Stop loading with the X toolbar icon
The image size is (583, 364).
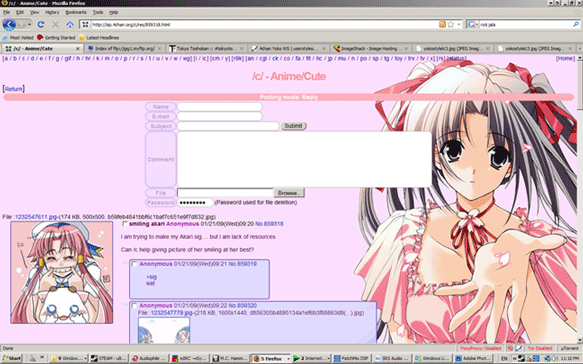coord(55,25)
